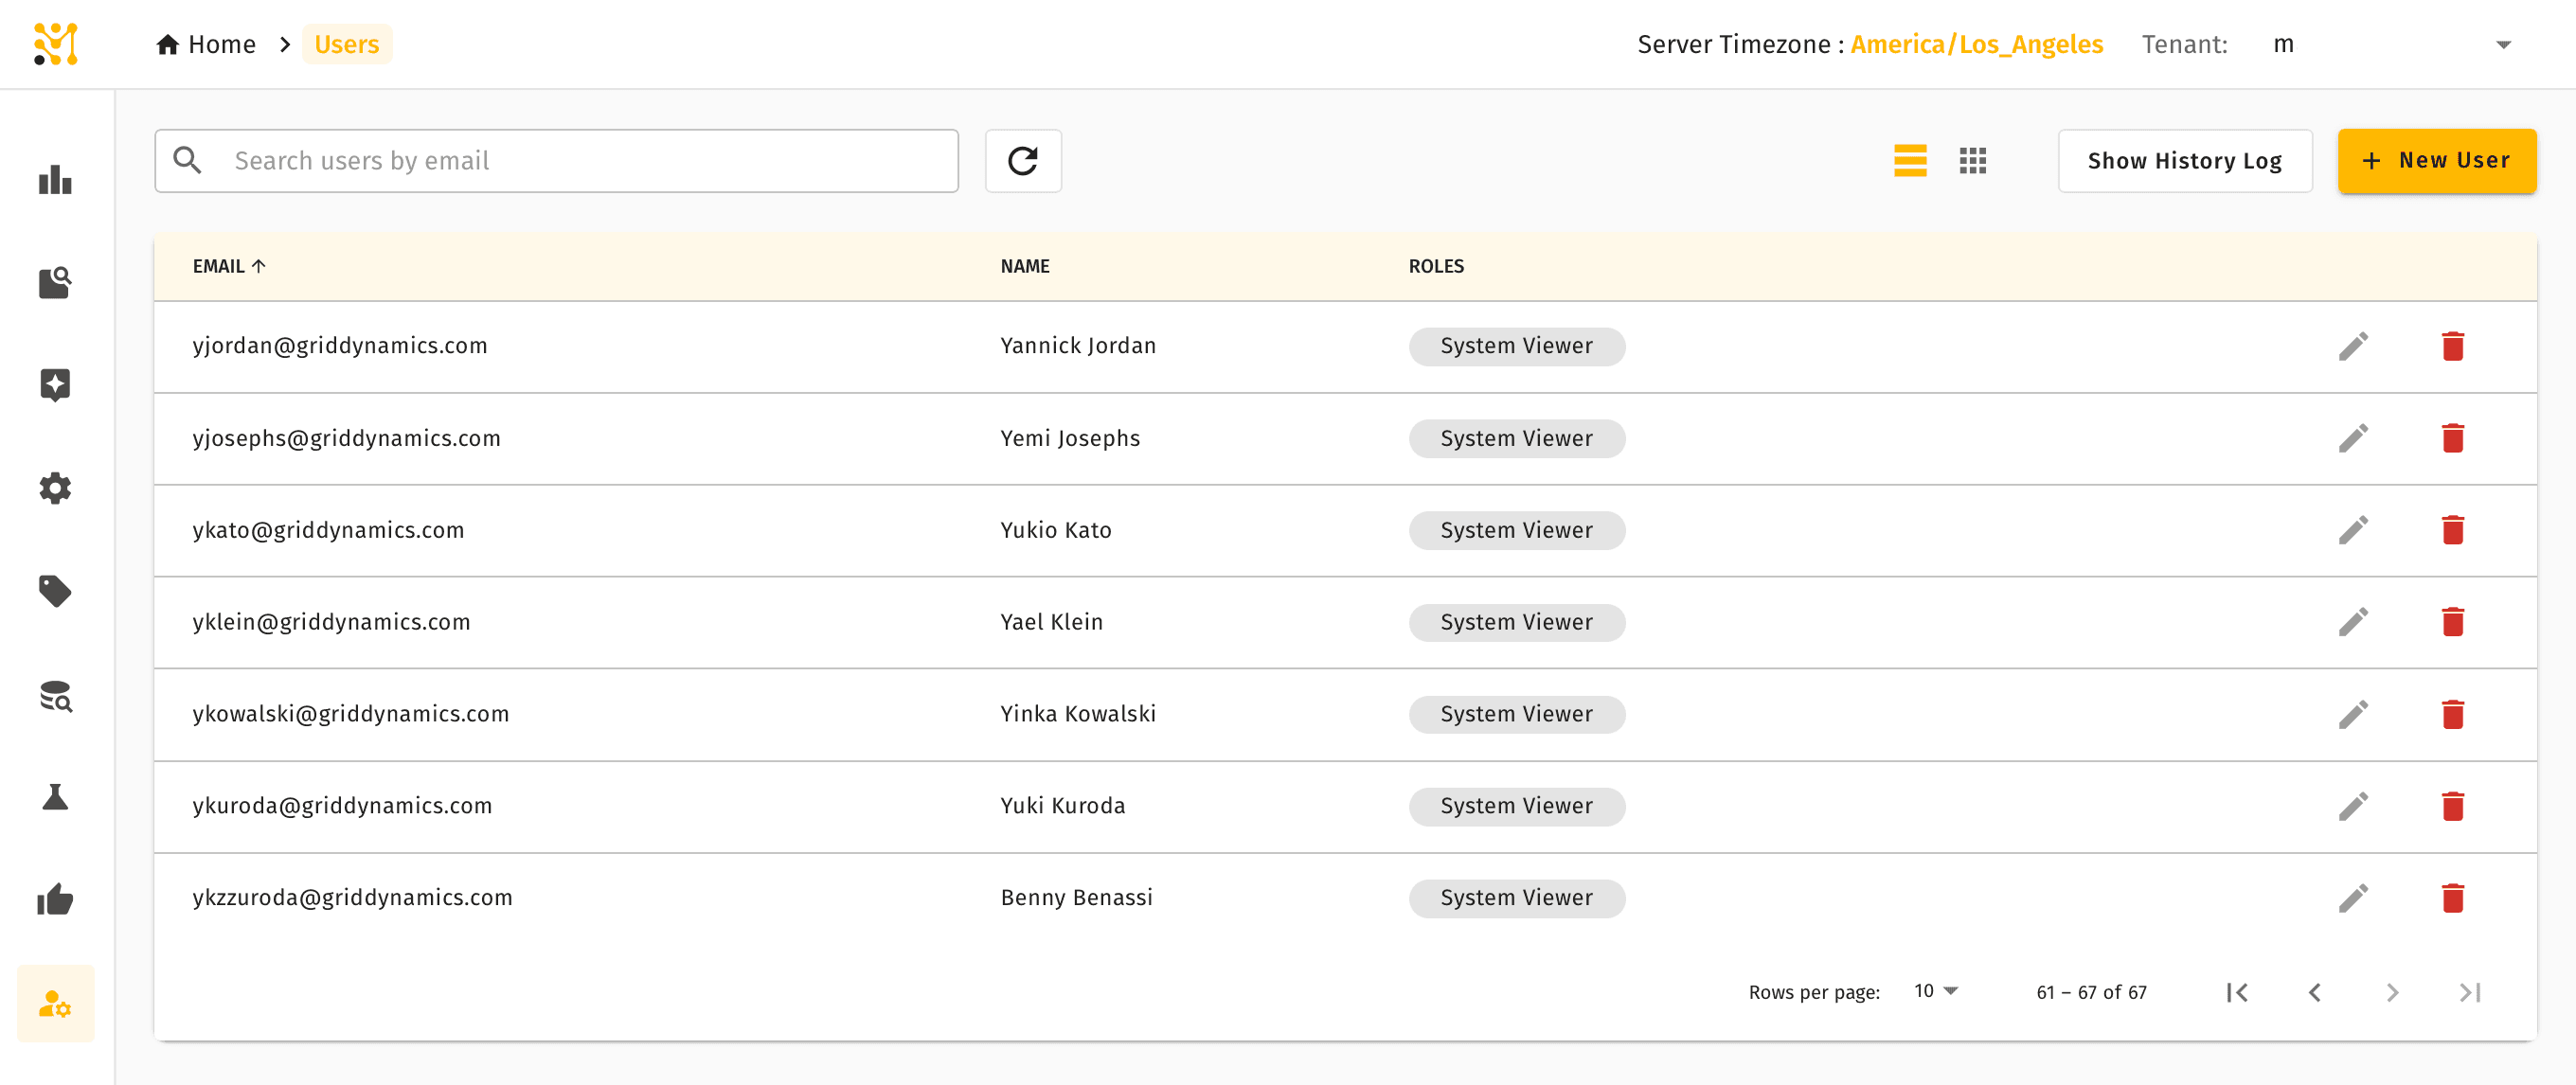Click the Roles column header
The image size is (2576, 1085).
pos(1436,266)
